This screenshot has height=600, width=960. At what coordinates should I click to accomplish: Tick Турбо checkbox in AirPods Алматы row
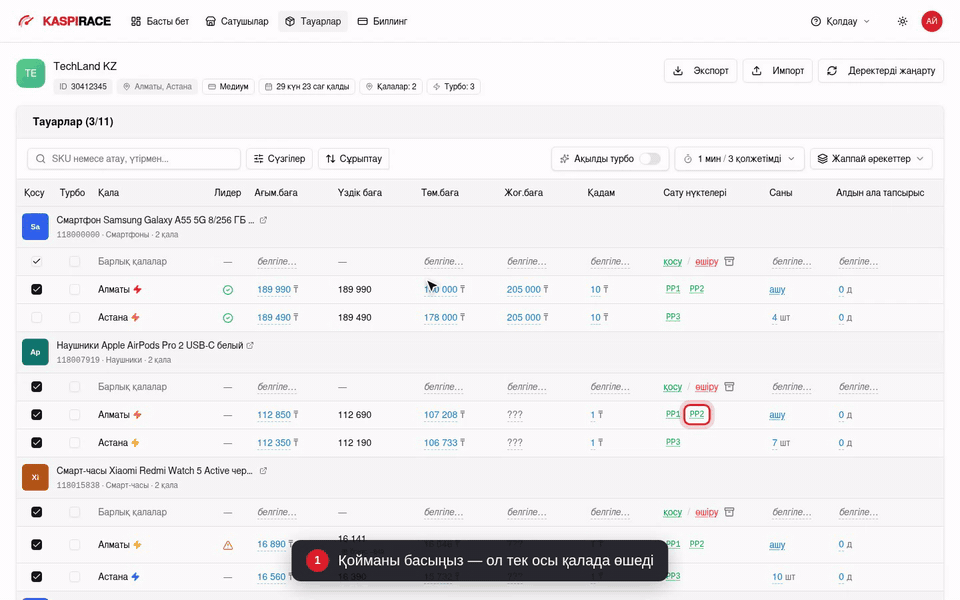coord(75,415)
